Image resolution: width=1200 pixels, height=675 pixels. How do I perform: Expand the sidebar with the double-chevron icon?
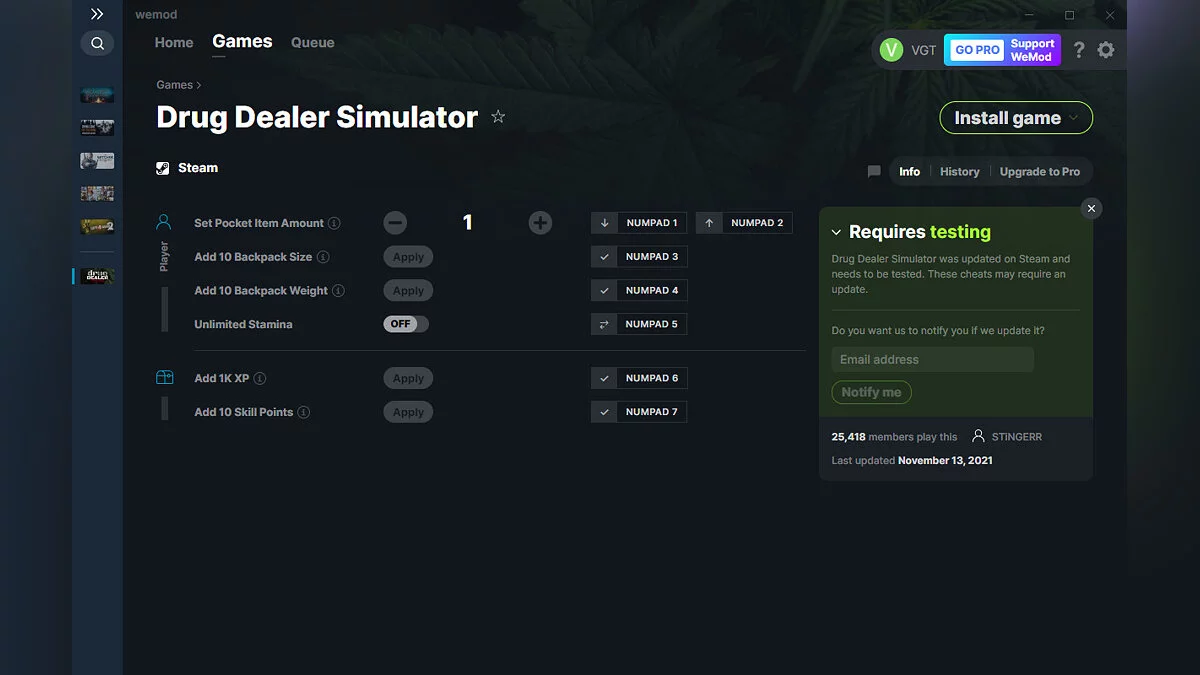(97, 14)
